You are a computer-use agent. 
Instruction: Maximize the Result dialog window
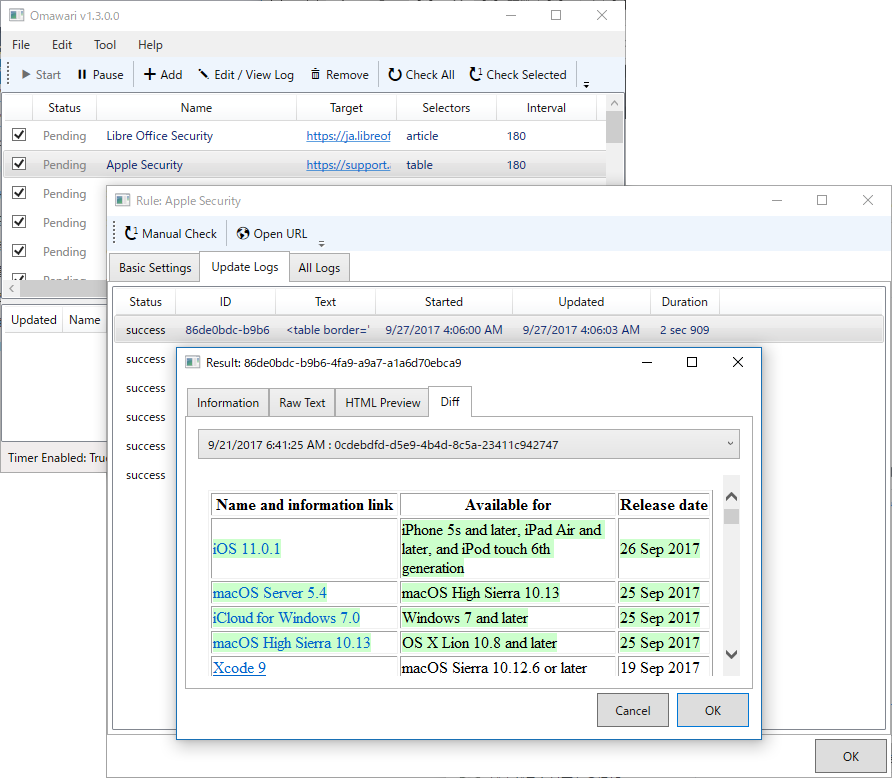click(x=692, y=362)
